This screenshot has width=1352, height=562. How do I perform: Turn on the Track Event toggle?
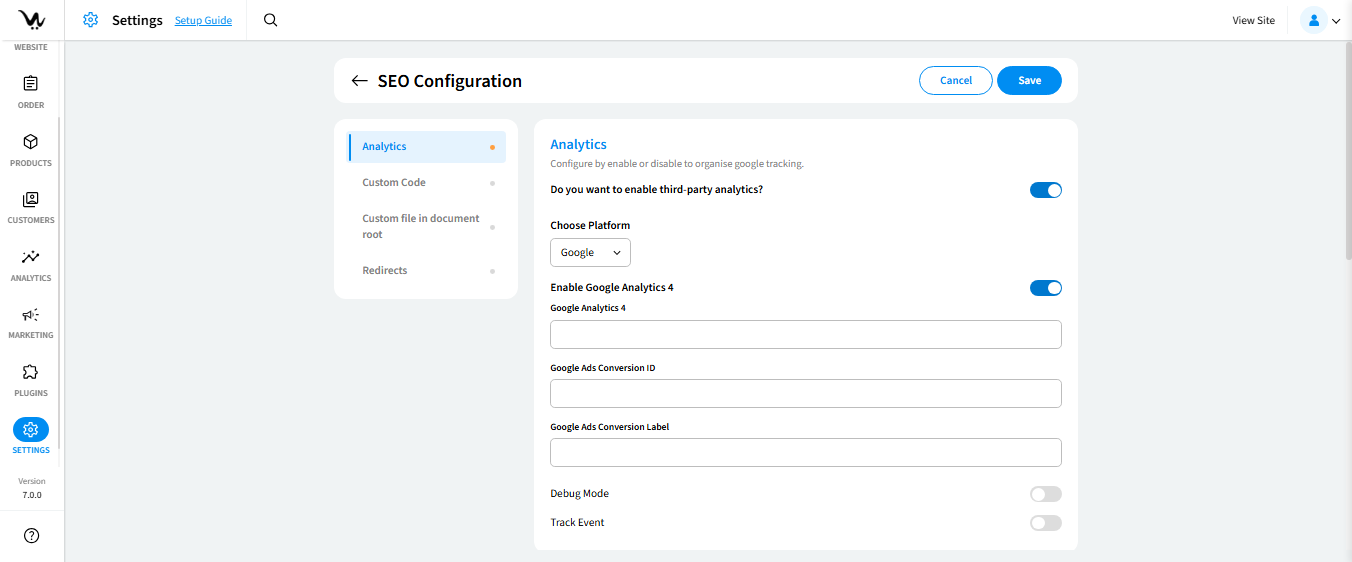pos(1045,523)
